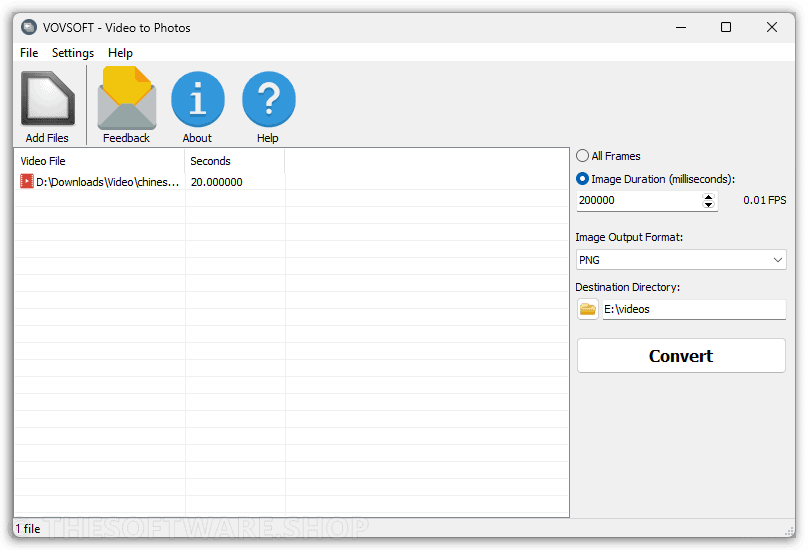This screenshot has height=550, width=808.
Task: Open the Feedback envelope icon
Action: coord(127,98)
